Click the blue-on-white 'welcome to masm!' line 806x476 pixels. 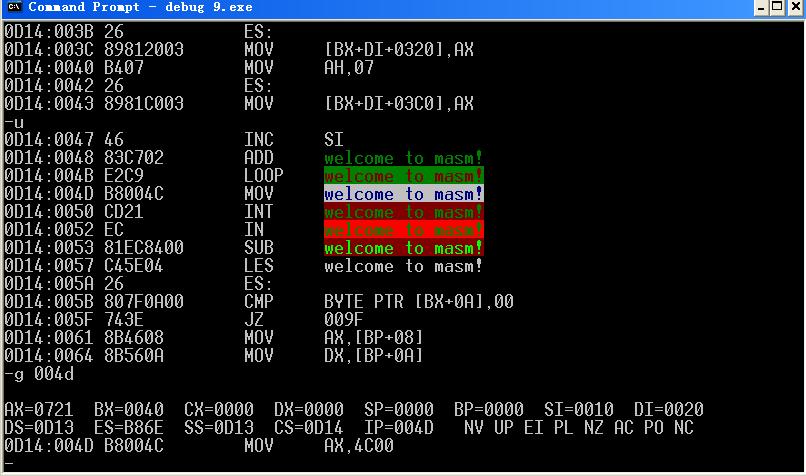[404, 194]
